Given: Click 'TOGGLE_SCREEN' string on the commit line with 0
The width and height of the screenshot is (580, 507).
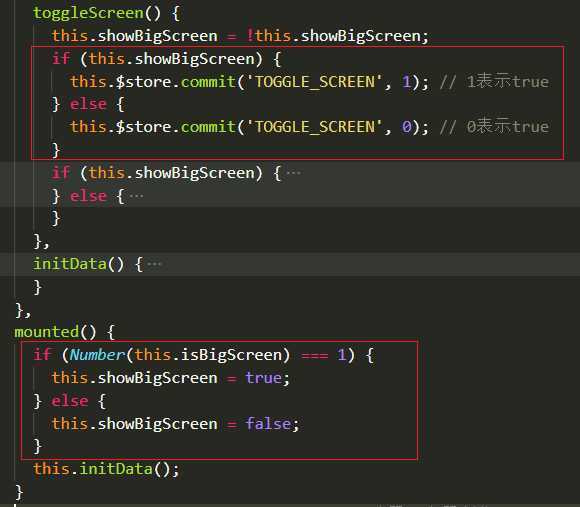Looking at the screenshot, I should (x=315, y=127).
